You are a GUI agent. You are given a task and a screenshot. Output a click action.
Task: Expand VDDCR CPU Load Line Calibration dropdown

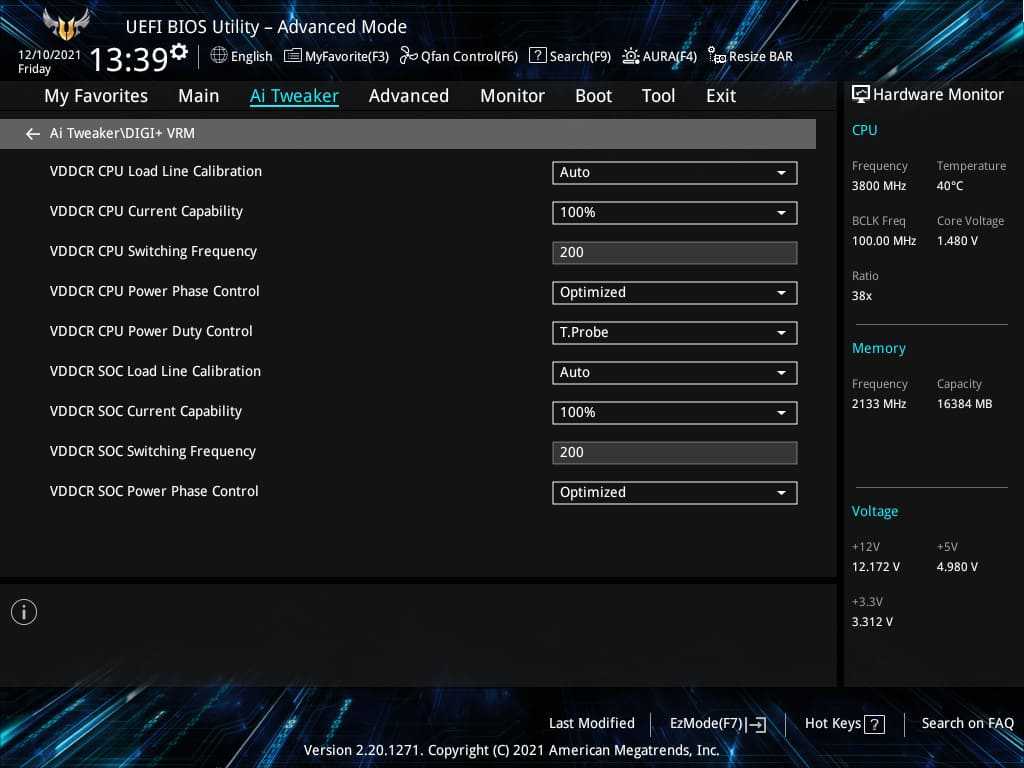point(674,173)
